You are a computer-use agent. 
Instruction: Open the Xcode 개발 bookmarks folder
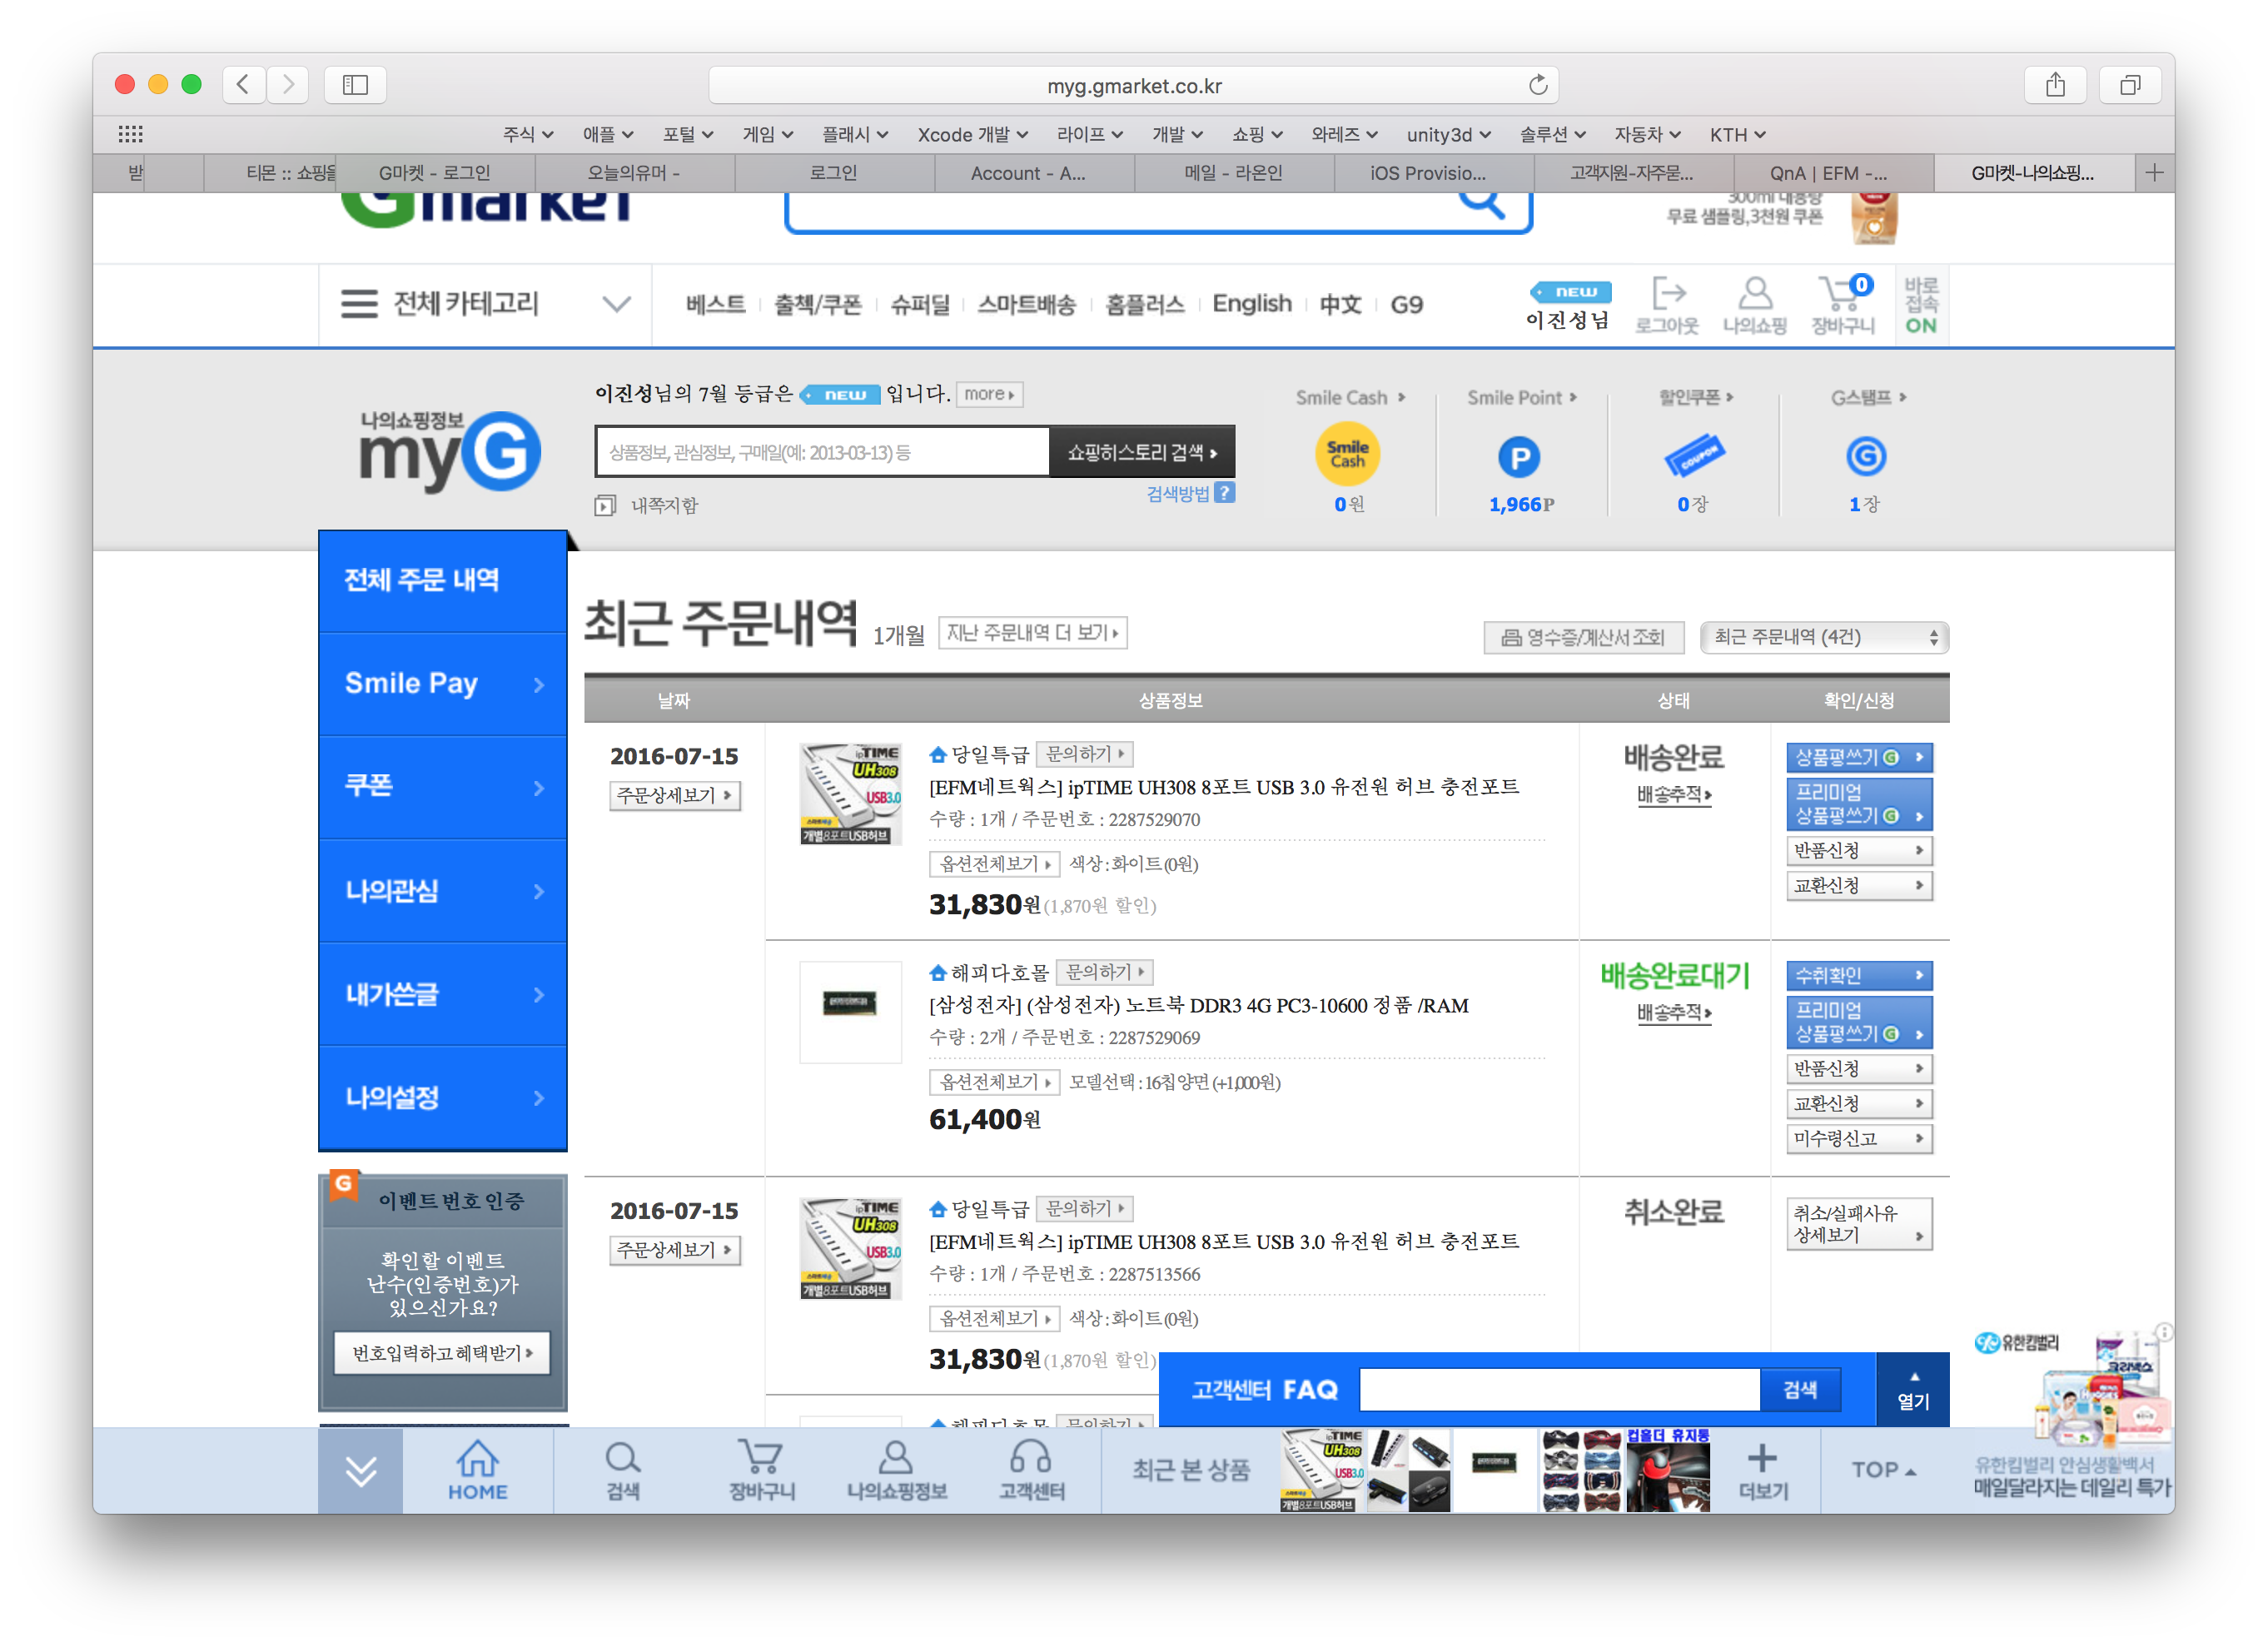pos(972,134)
